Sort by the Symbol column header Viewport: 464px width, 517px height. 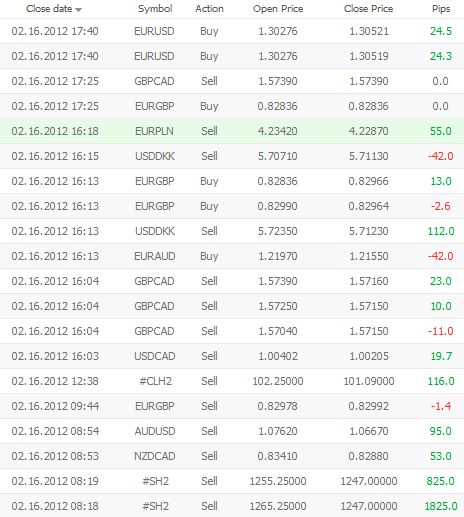pyautogui.click(x=155, y=9)
